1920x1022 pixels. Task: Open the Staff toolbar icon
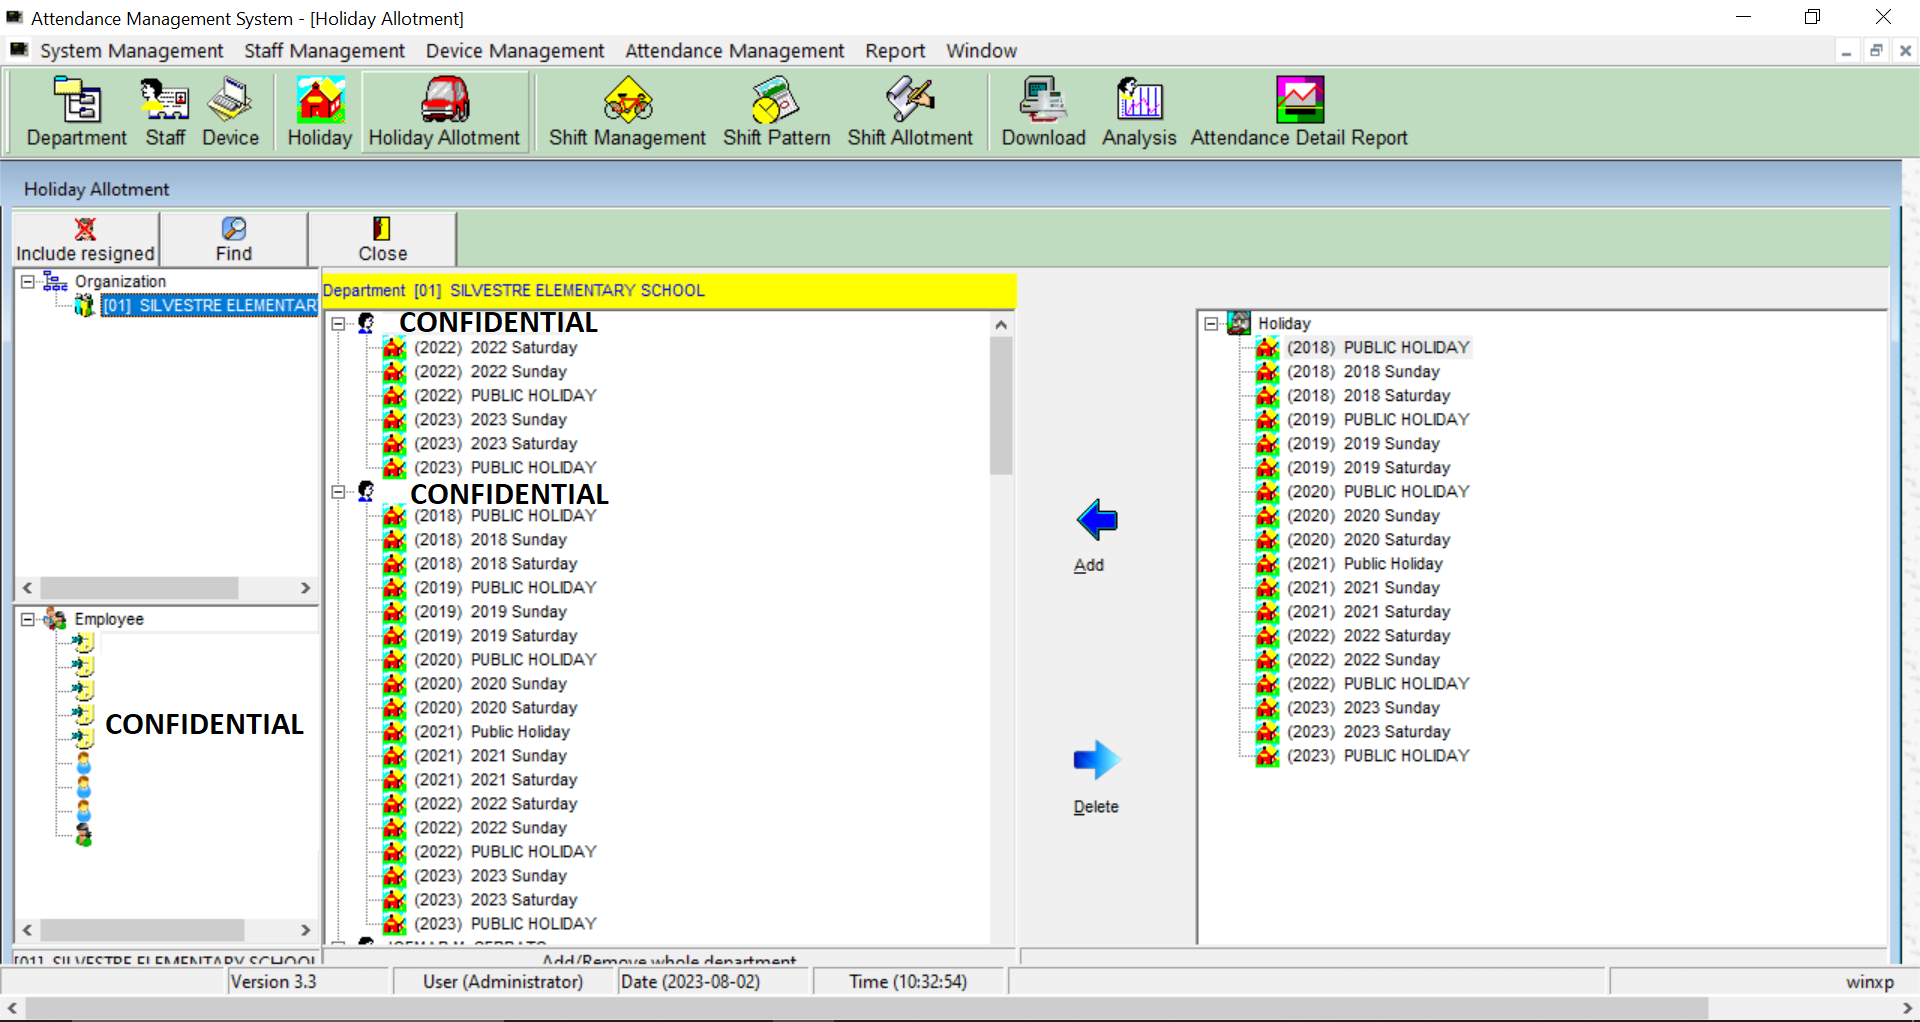165,112
